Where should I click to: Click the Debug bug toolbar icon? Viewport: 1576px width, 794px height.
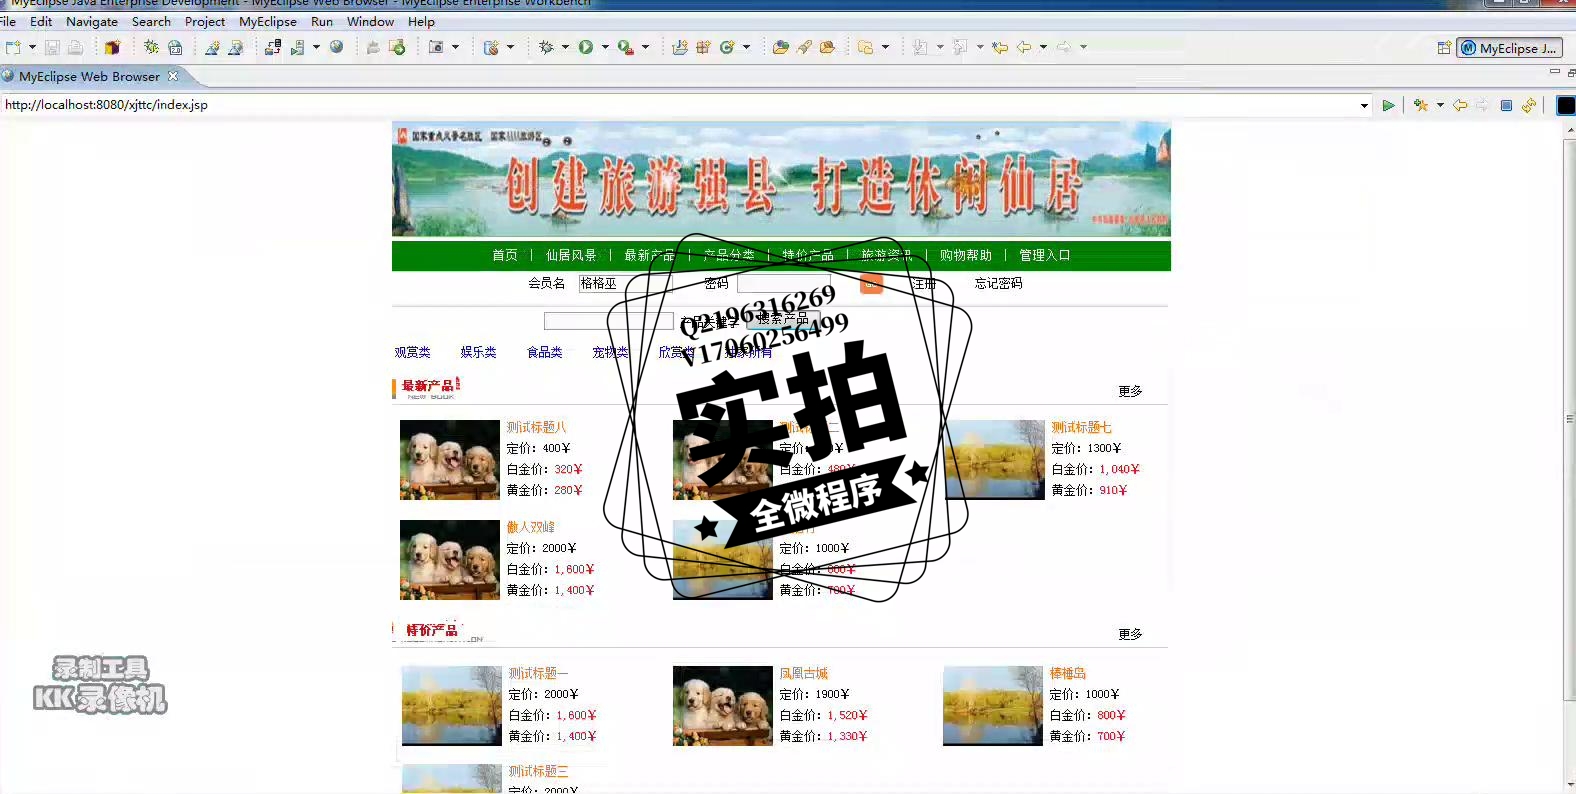pyautogui.click(x=546, y=47)
